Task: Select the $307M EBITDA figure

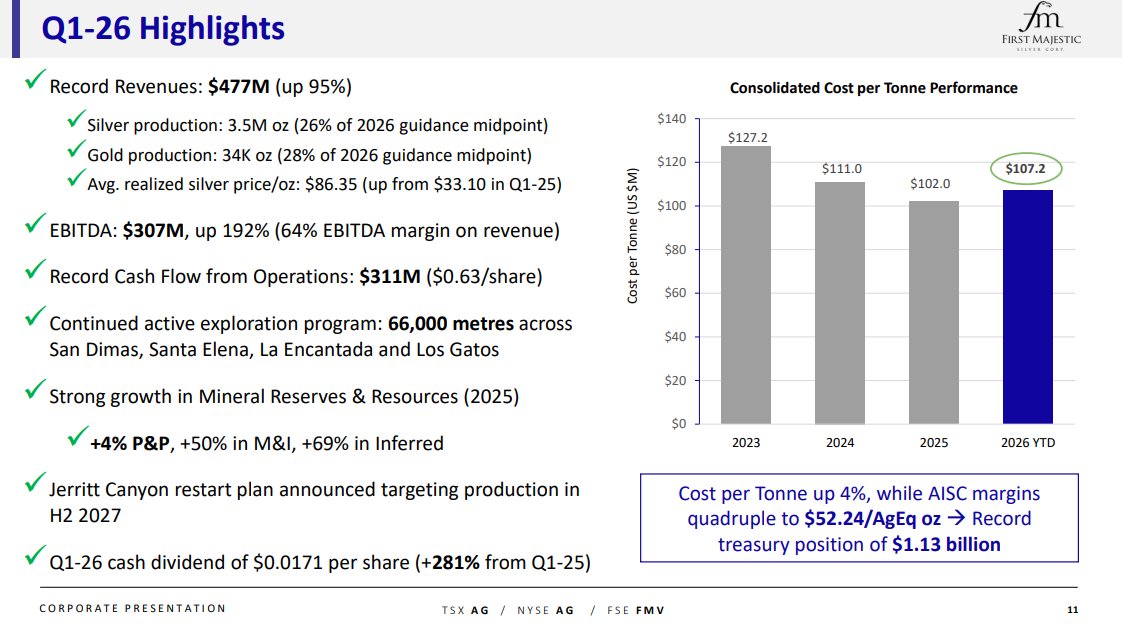Action: pos(153,230)
